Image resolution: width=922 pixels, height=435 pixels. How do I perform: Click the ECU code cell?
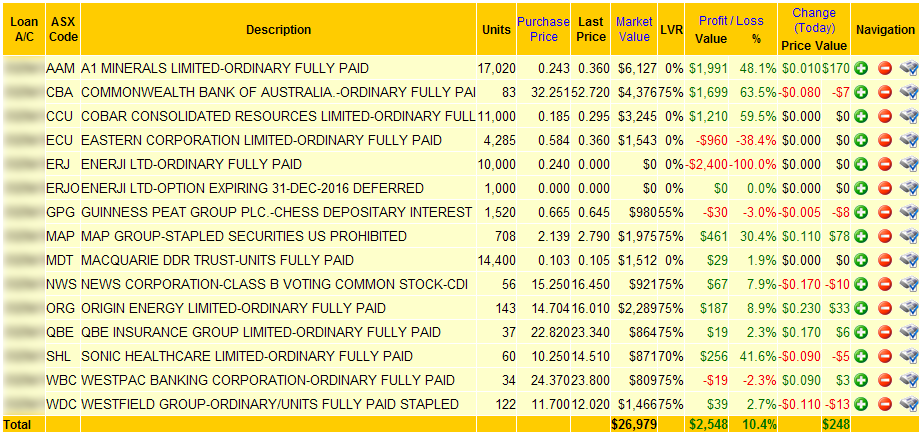[x=61, y=140]
